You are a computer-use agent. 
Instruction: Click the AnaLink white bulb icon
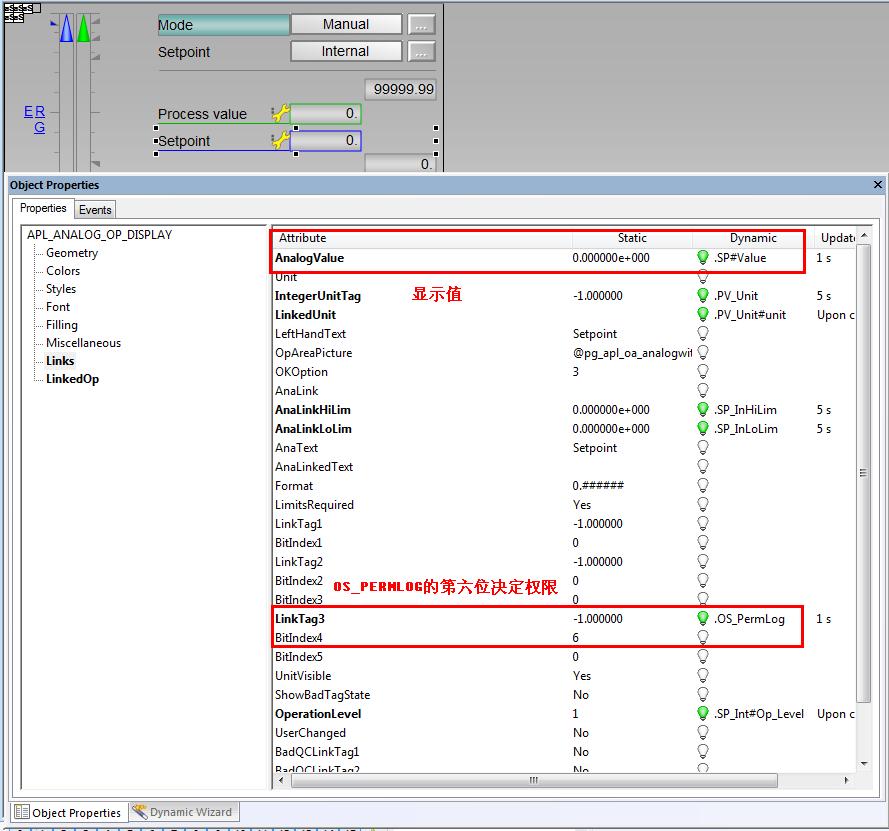pyautogui.click(x=702, y=391)
